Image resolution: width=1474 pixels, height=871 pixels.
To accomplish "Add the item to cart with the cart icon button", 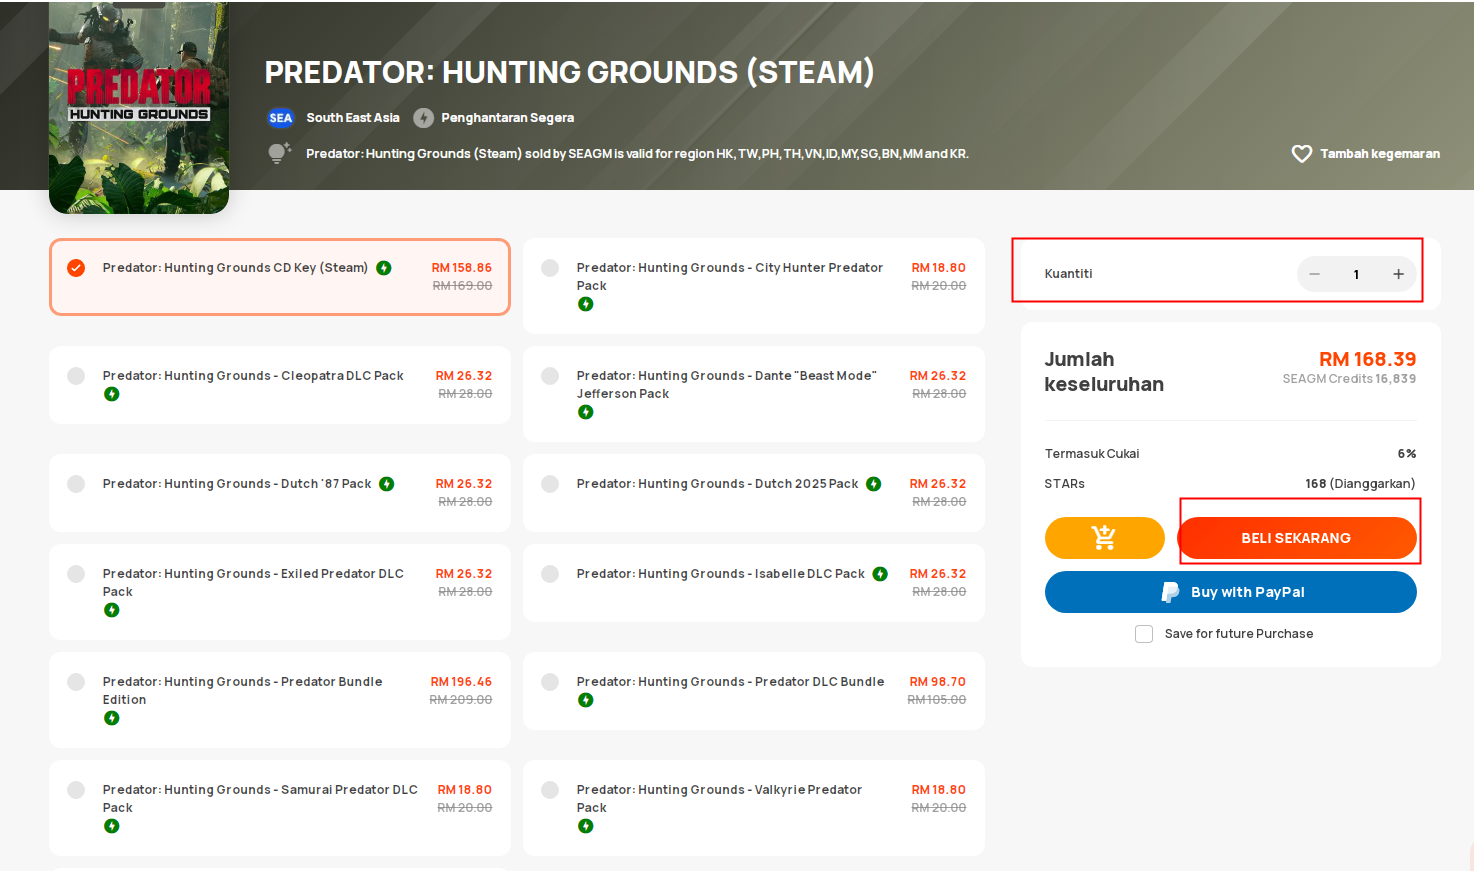I will click(1104, 538).
